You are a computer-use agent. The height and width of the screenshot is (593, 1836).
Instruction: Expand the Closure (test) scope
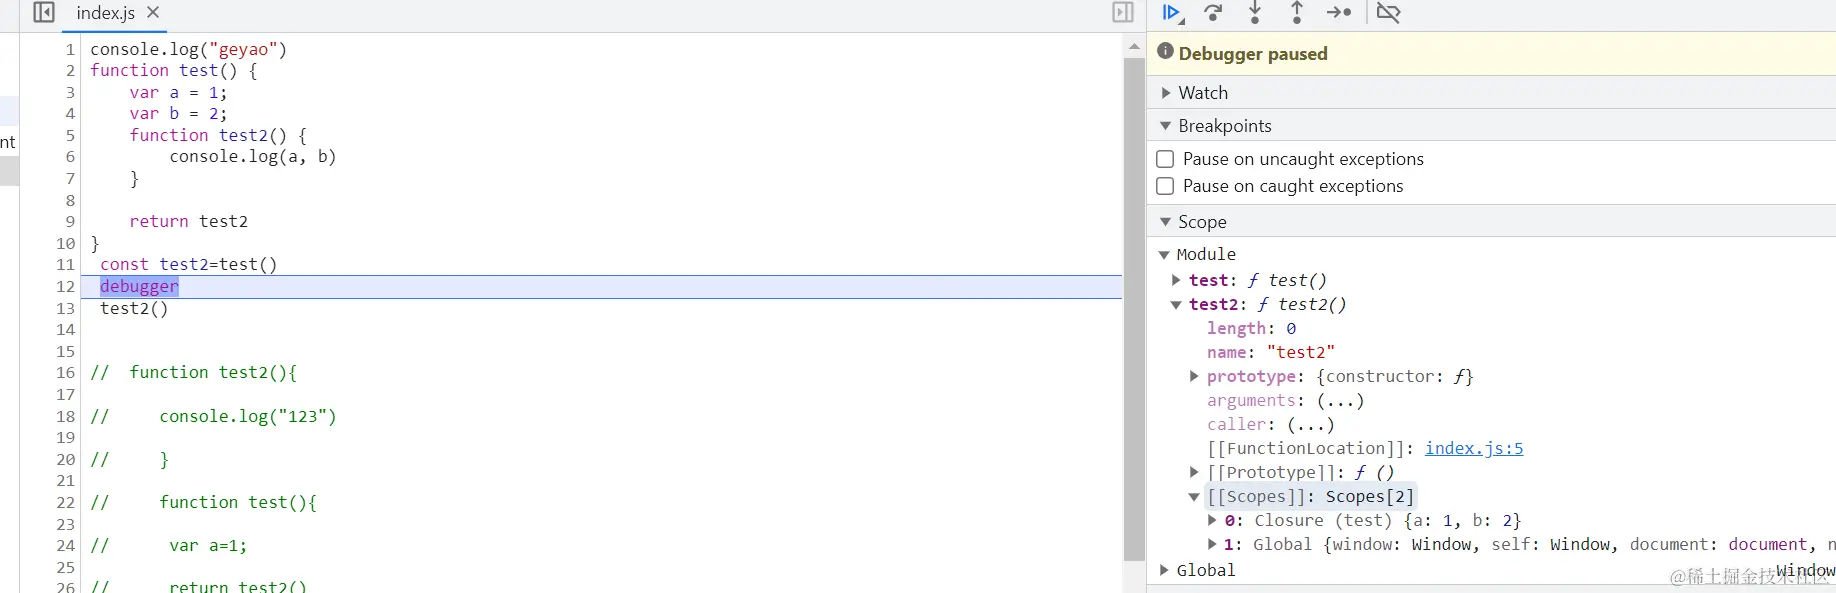click(x=1212, y=520)
